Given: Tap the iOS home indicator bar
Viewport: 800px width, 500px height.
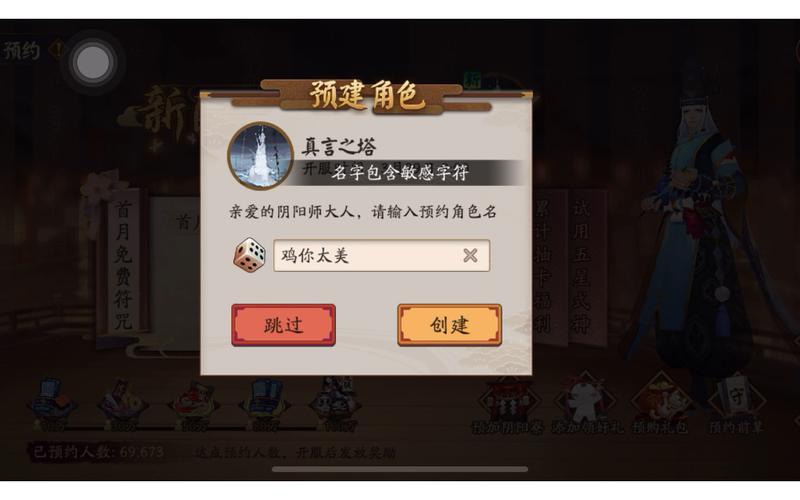Looking at the screenshot, I should coord(400,469).
